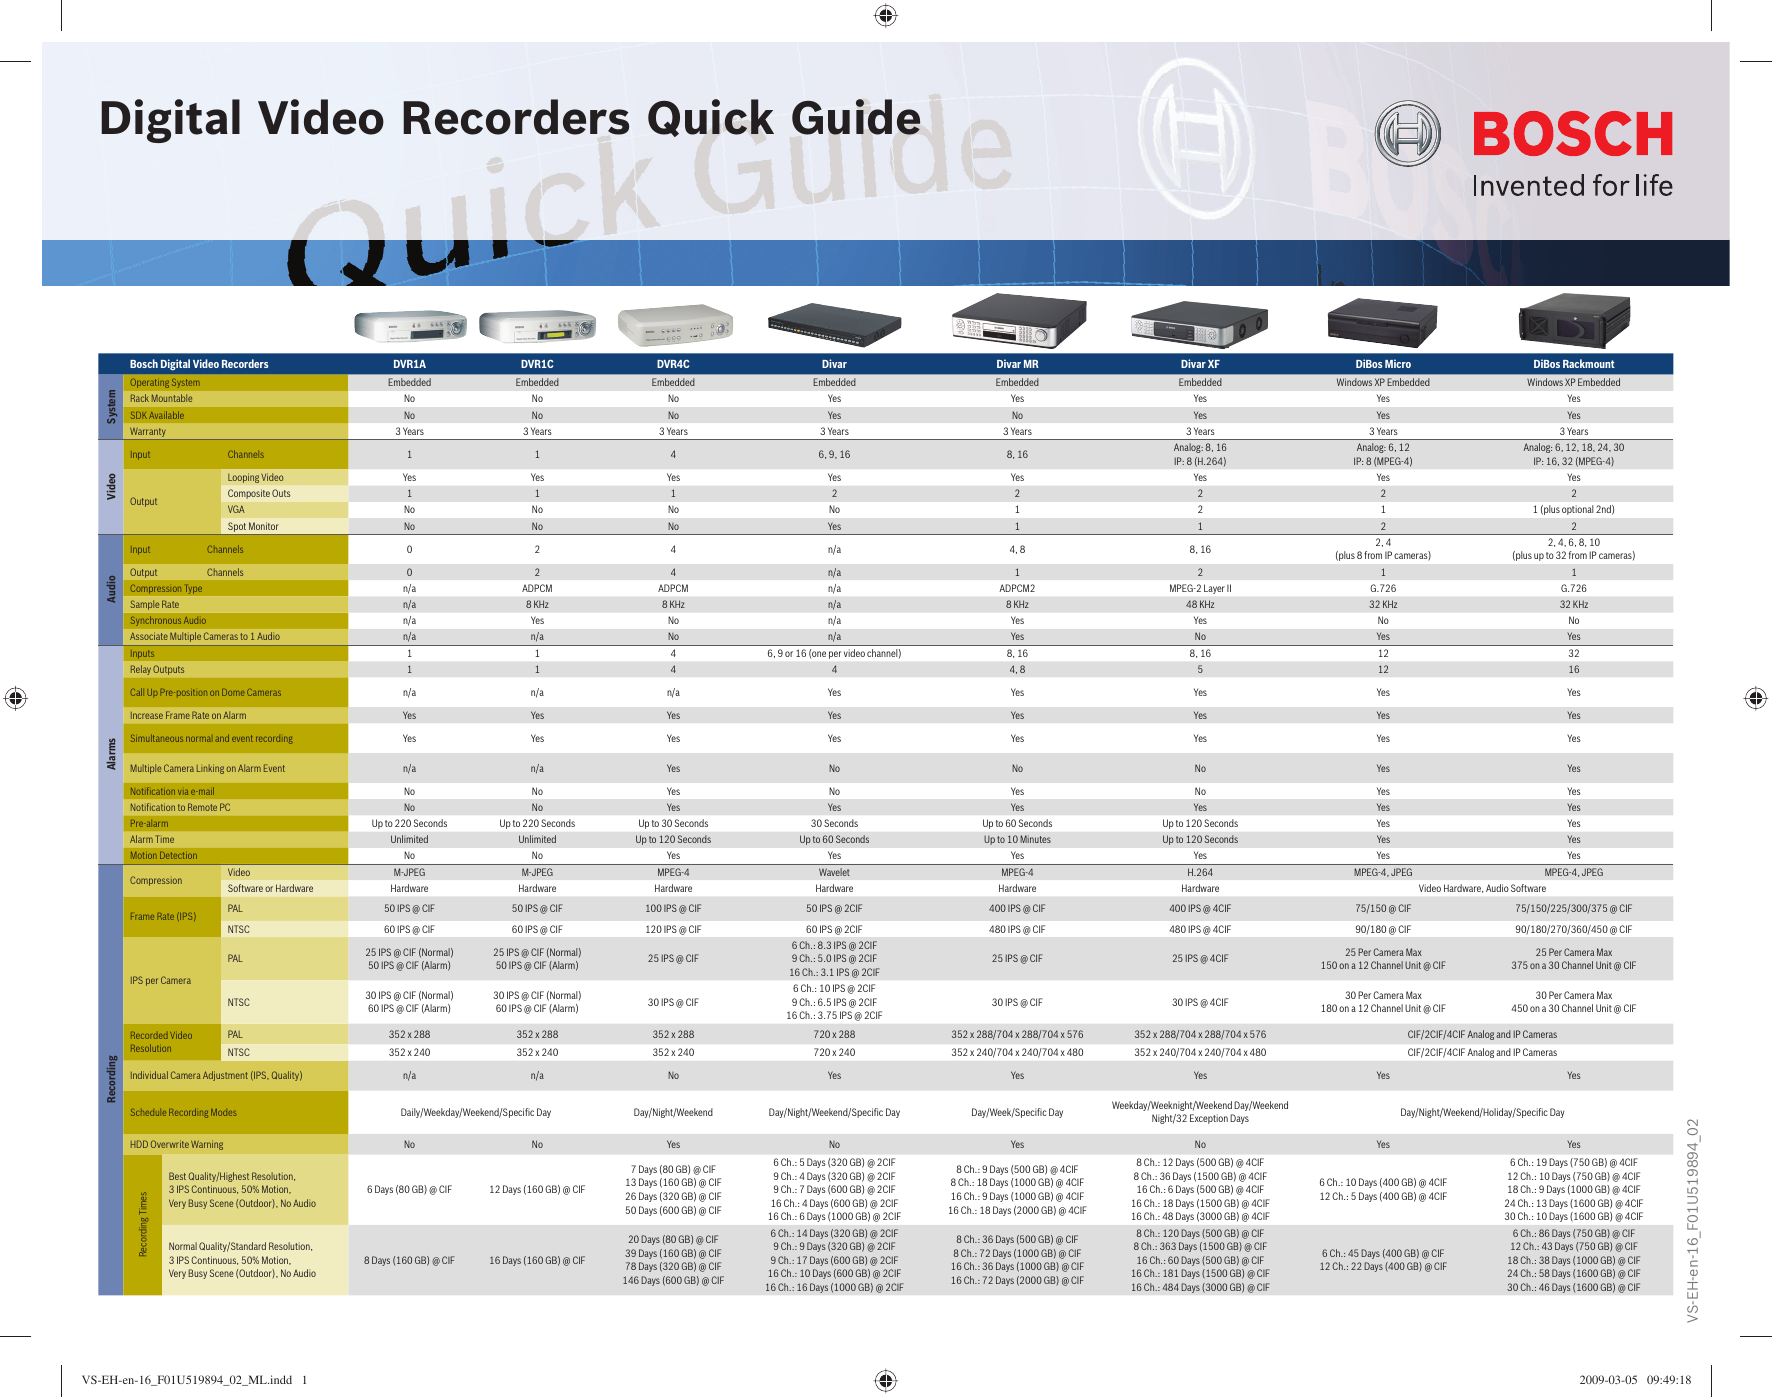
Task: Click the 'Digital Video Recorders Quick Guide' title
Action: 510,118
